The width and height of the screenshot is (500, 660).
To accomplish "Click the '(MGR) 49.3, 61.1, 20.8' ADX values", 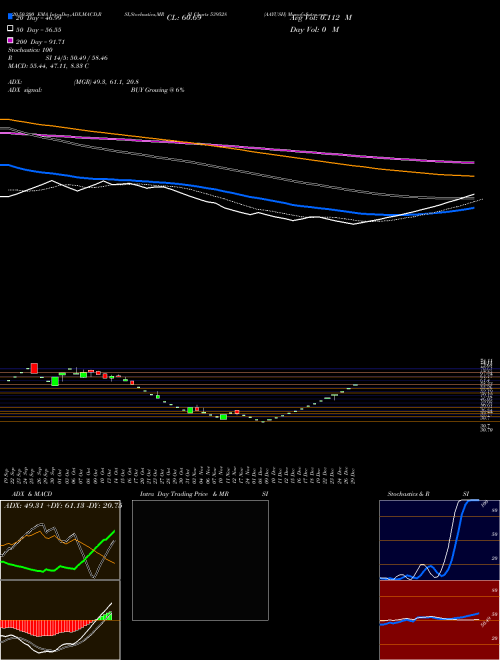I will [x=106, y=82].
